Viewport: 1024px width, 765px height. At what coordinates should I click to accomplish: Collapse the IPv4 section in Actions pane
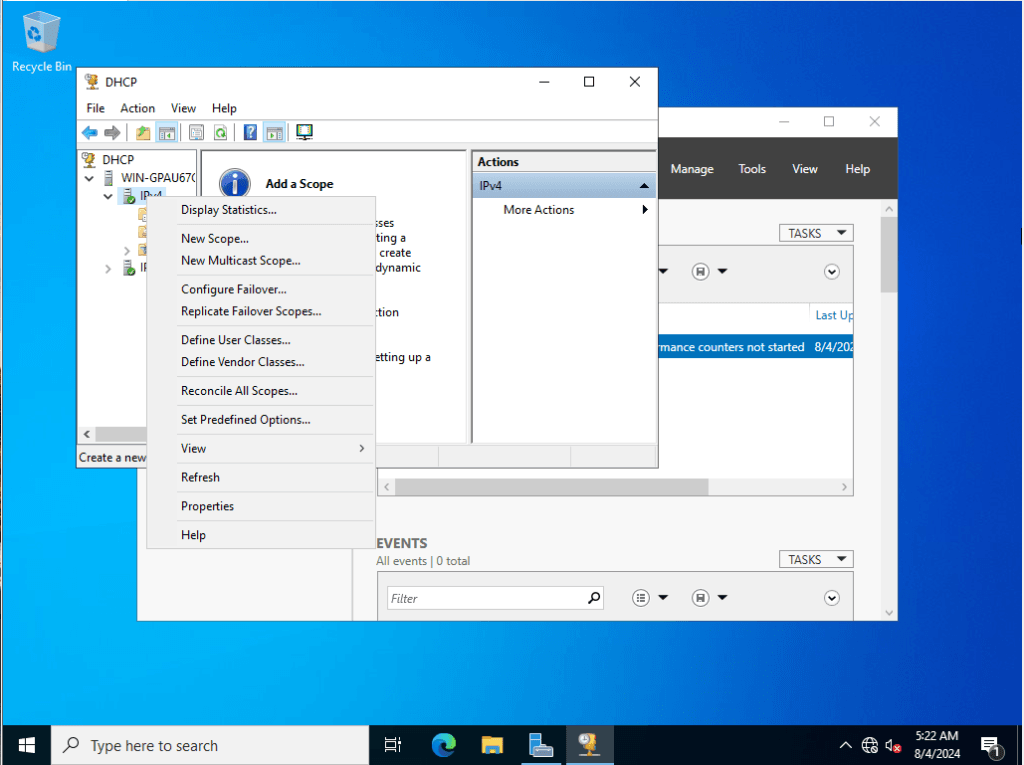click(x=643, y=186)
